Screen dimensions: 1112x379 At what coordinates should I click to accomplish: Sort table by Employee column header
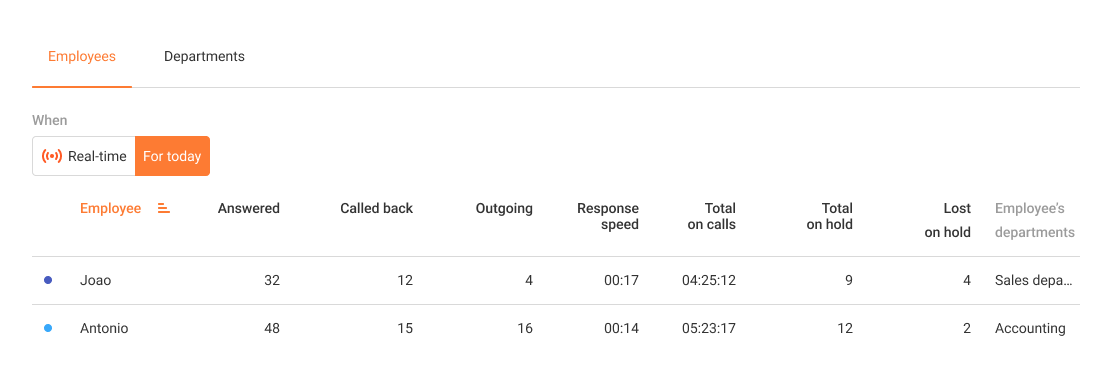click(x=110, y=209)
